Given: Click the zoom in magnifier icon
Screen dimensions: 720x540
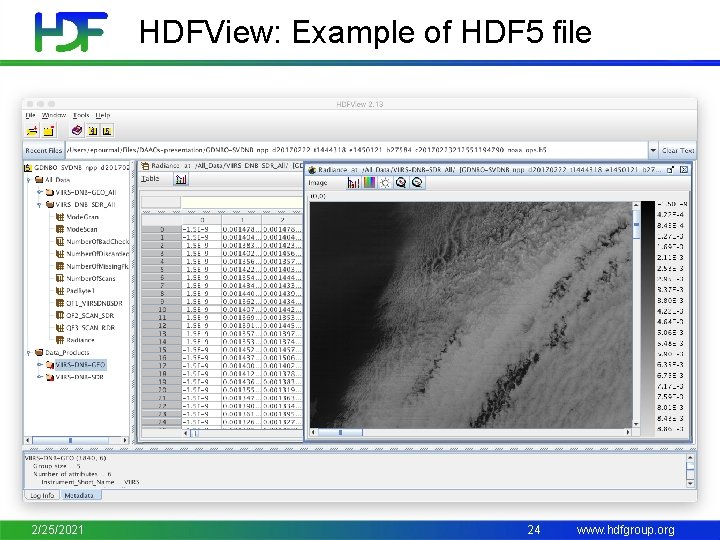Looking at the screenshot, I should pos(401,183).
